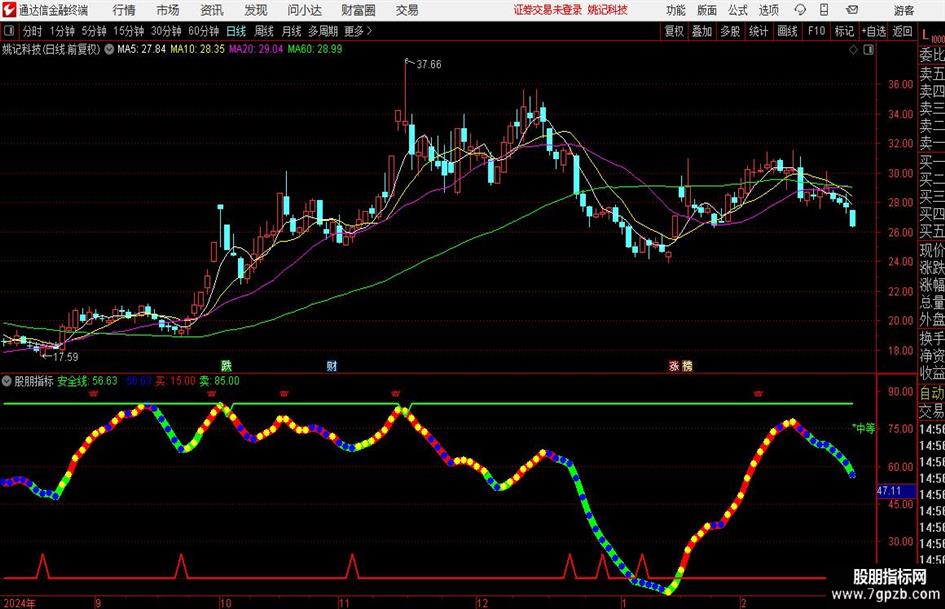
Task: Click the 2024年 label on time axis
Action: tap(19, 603)
